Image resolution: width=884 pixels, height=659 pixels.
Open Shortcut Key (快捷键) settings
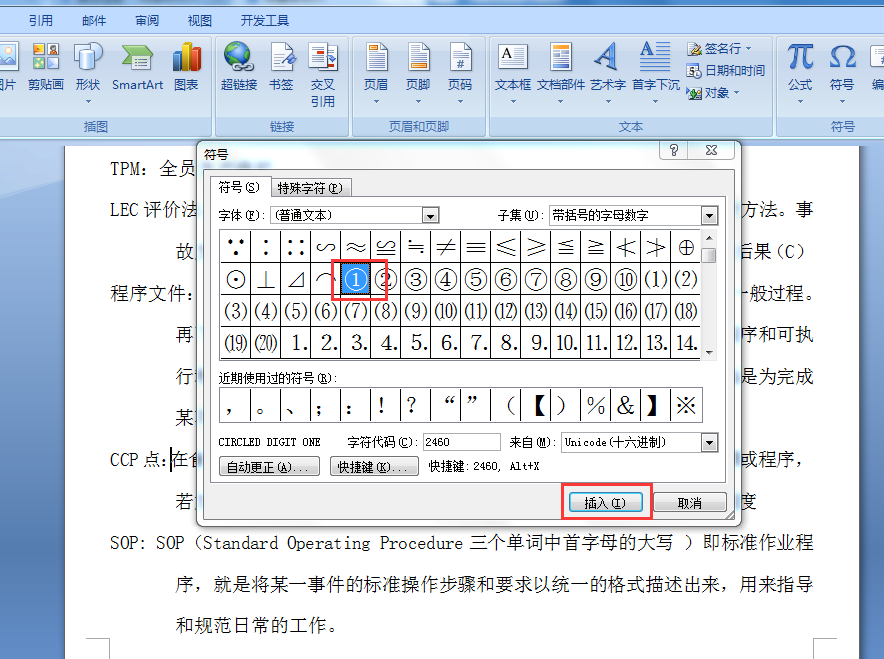[374, 467]
